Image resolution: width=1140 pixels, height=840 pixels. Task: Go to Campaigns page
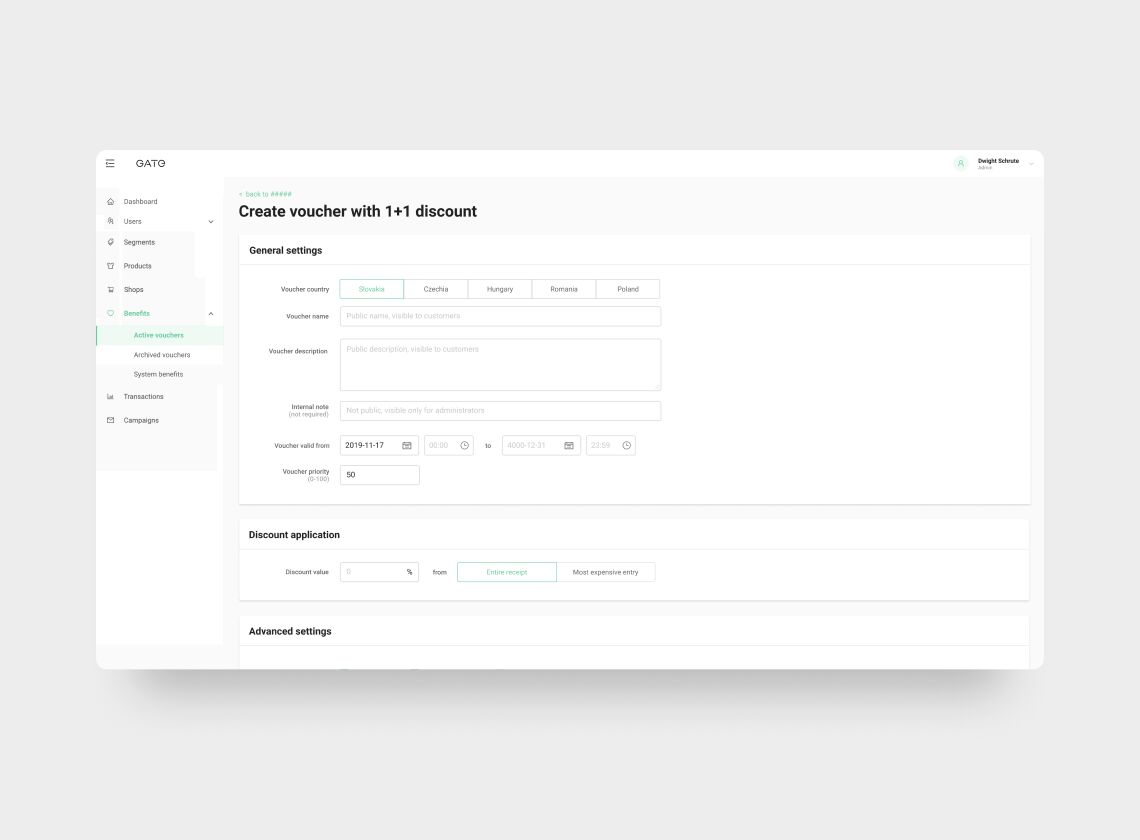point(141,420)
